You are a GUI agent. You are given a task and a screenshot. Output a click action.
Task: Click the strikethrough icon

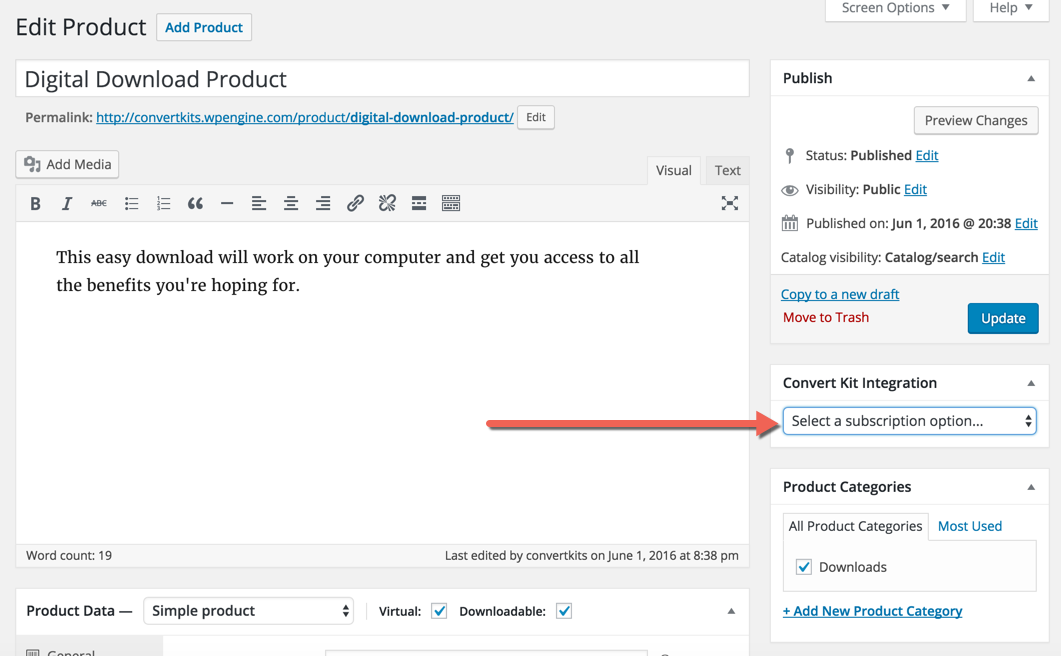tap(99, 203)
